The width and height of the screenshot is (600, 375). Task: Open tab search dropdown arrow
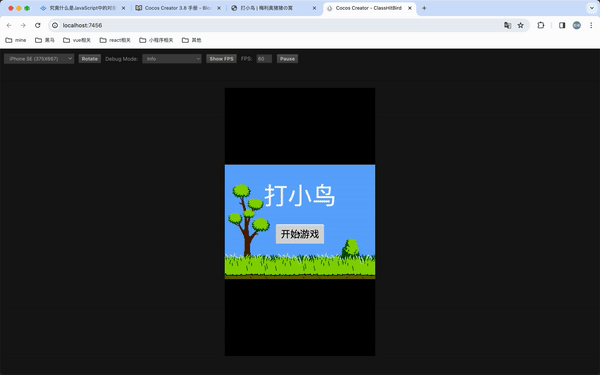tap(592, 8)
